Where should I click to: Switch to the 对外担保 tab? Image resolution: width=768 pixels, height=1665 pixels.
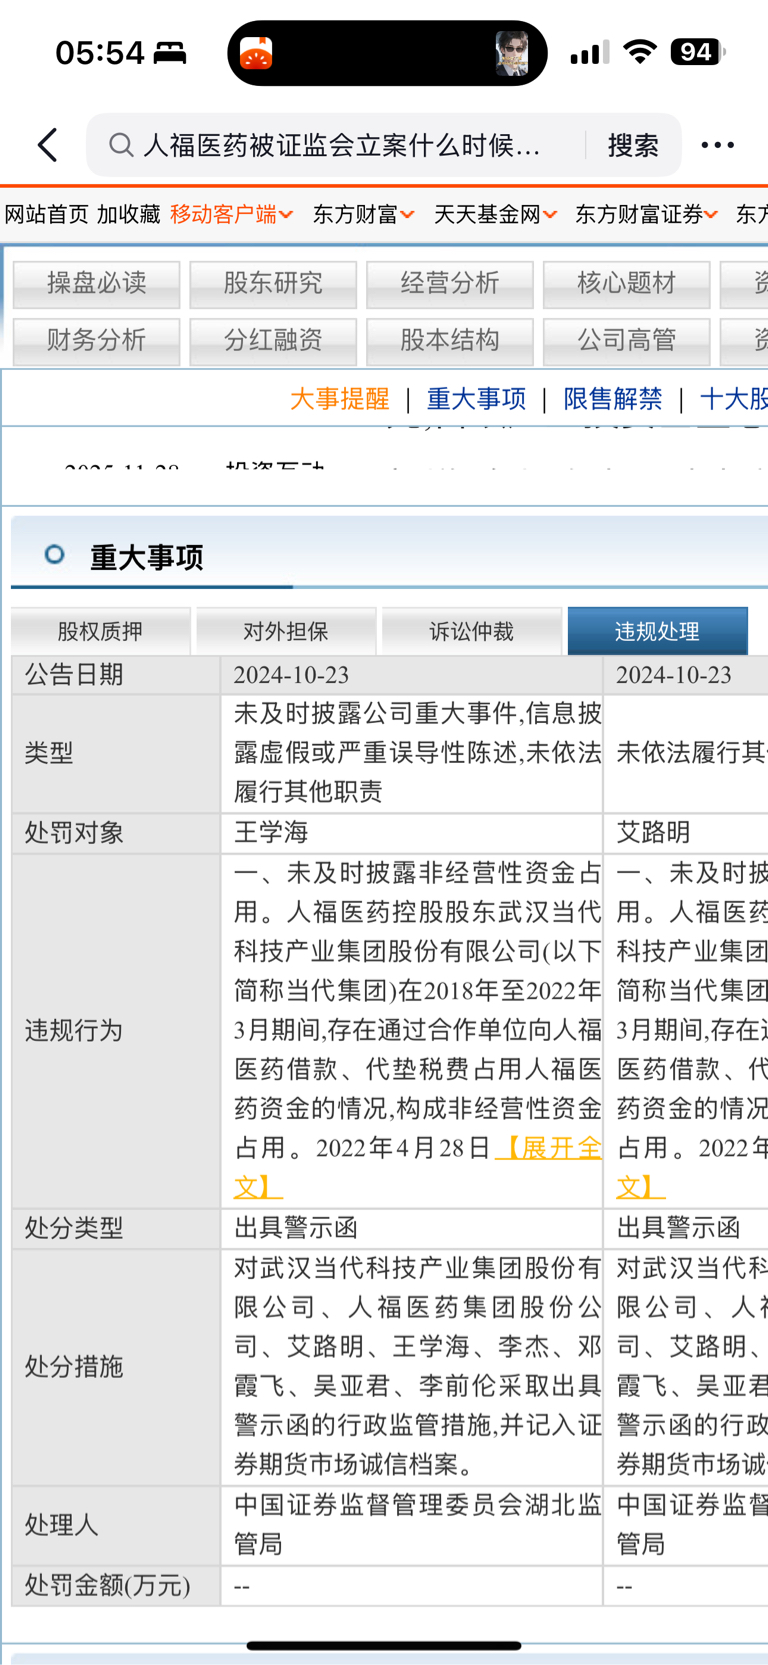(x=286, y=631)
